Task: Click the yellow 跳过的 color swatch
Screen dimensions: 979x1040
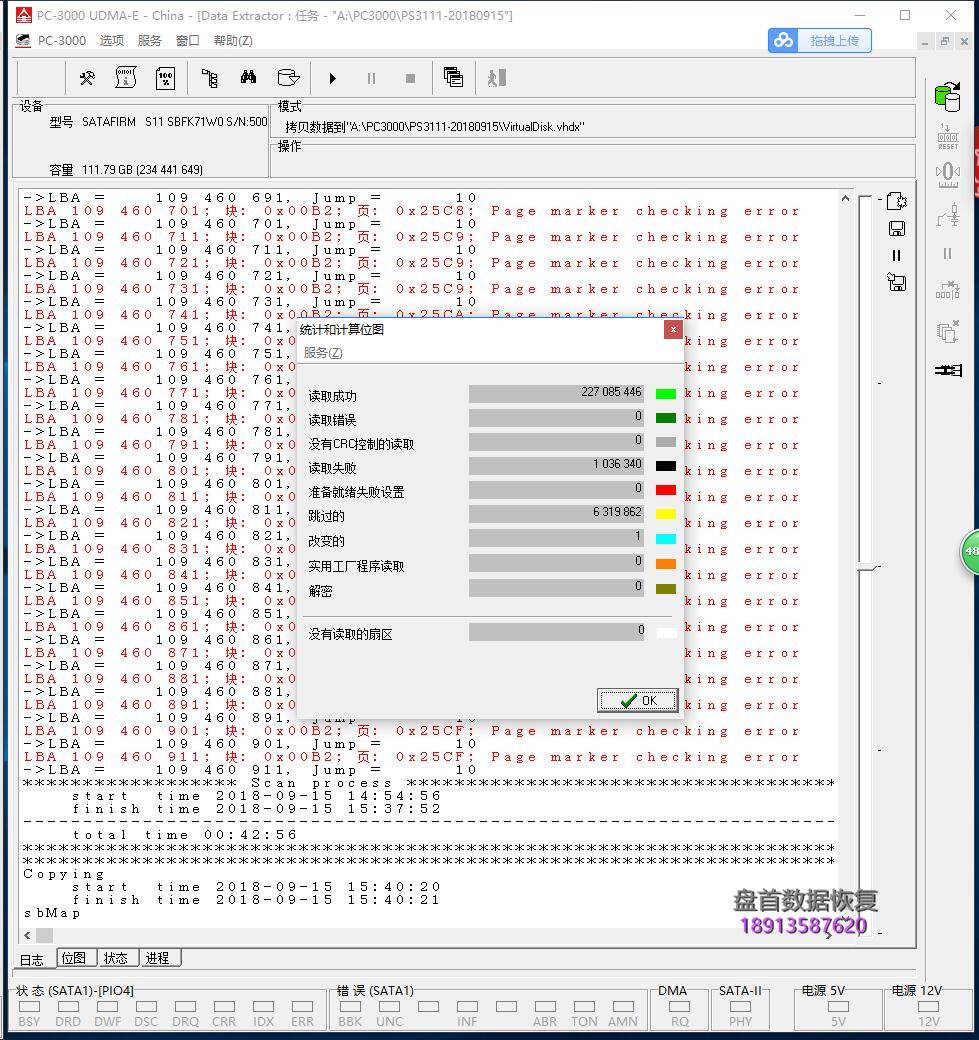Action: [665, 514]
